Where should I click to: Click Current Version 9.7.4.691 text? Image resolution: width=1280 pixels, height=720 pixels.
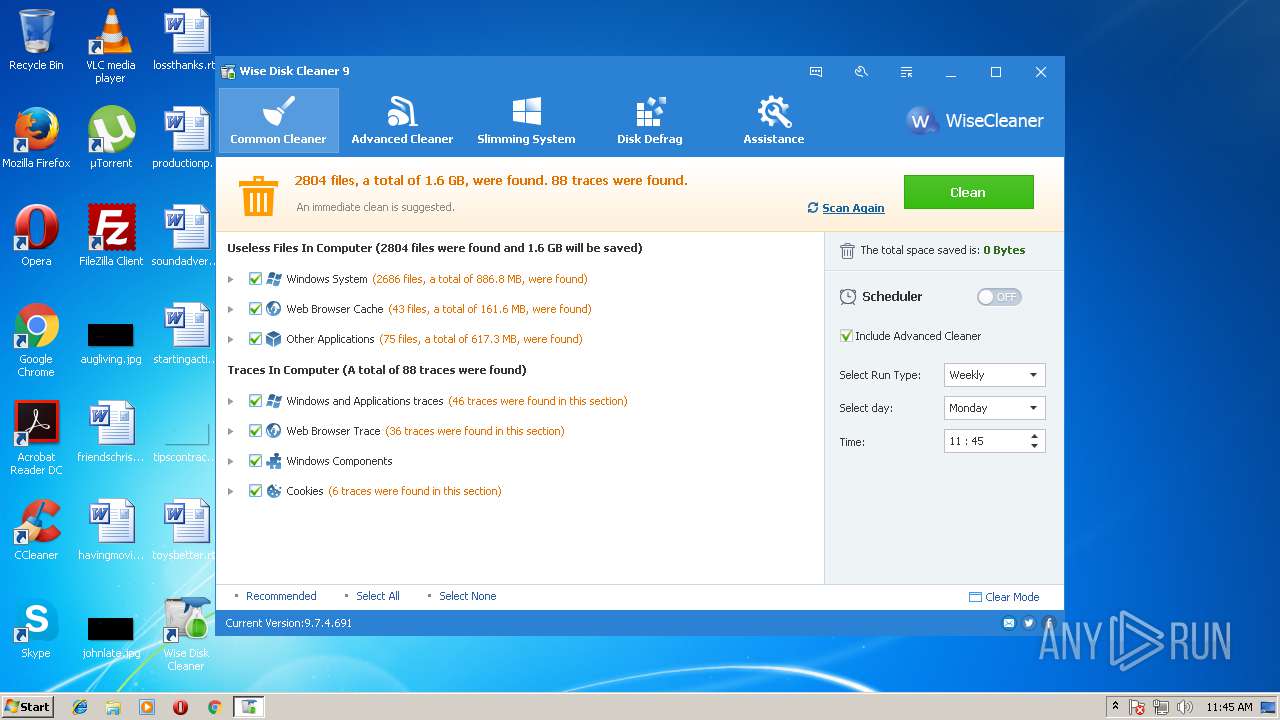[289, 623]
